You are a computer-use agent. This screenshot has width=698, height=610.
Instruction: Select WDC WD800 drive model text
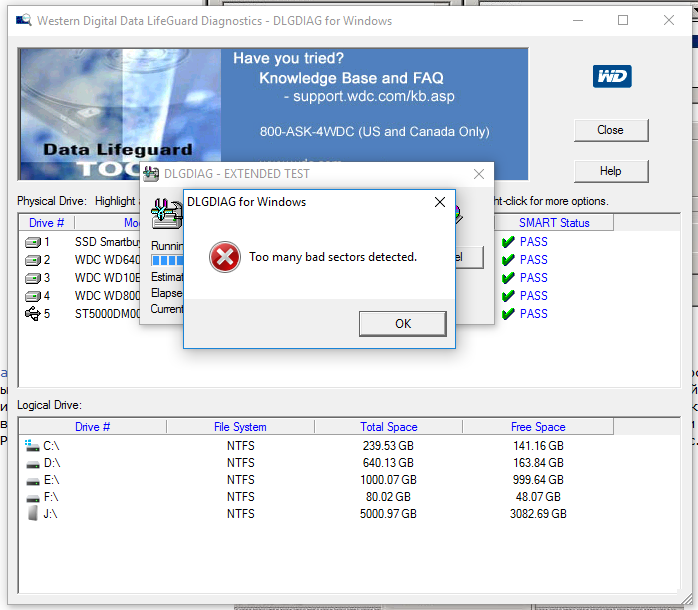[107, 296]
